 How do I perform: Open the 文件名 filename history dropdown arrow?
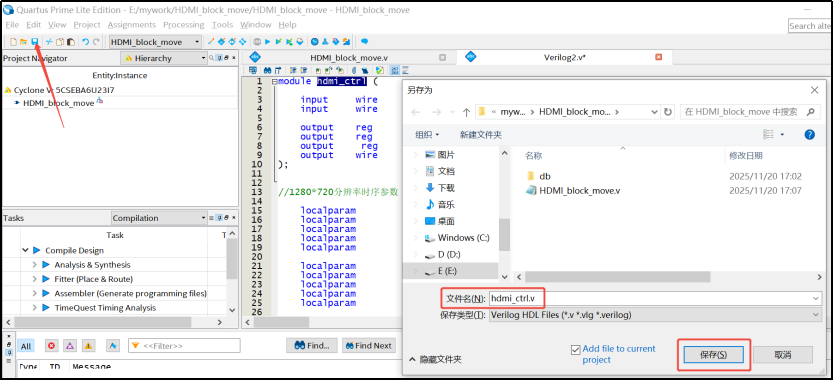pyautogui.click(x=816, y=299)
